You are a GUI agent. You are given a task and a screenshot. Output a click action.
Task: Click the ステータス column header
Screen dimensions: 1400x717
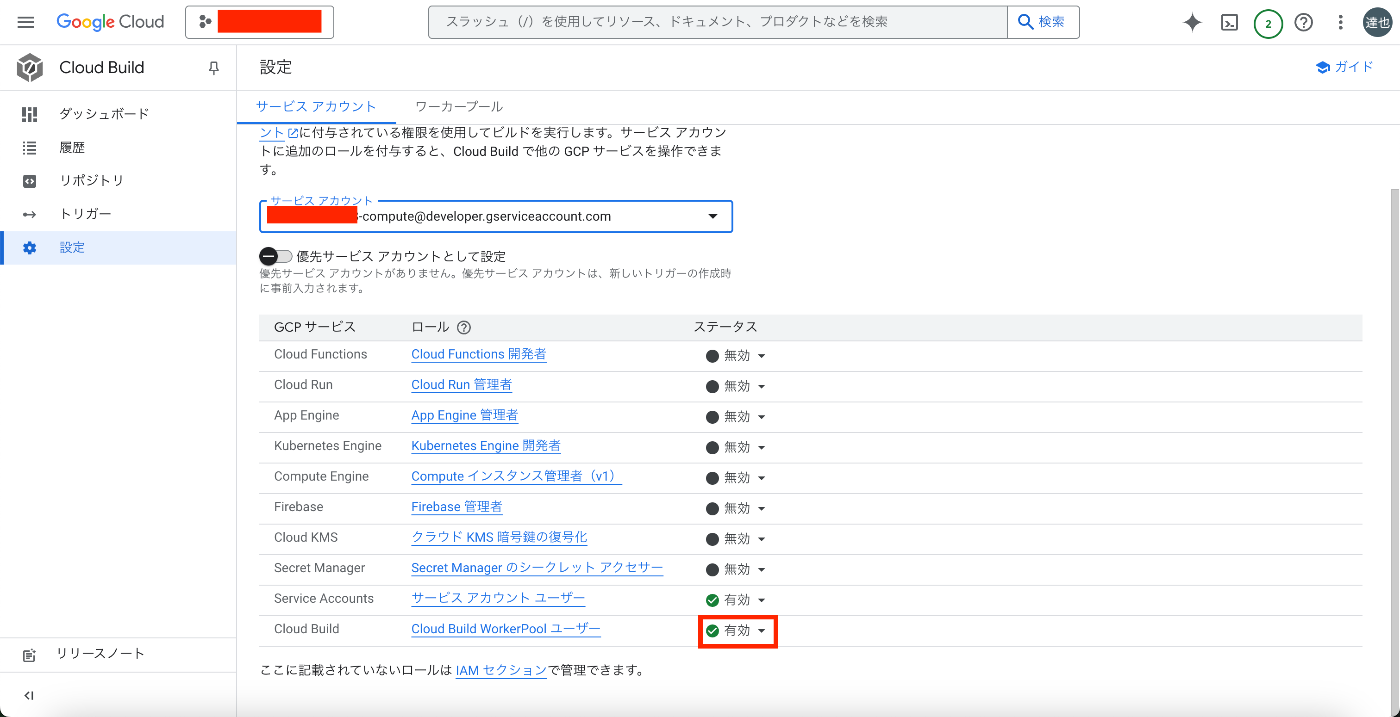click(725, 327)
